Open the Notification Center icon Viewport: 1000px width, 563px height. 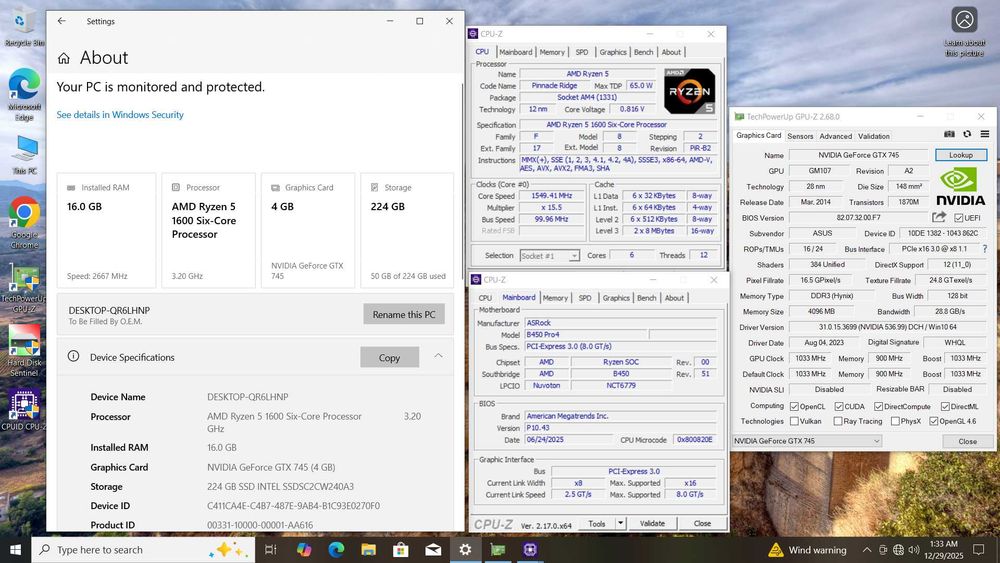(978, 550)
